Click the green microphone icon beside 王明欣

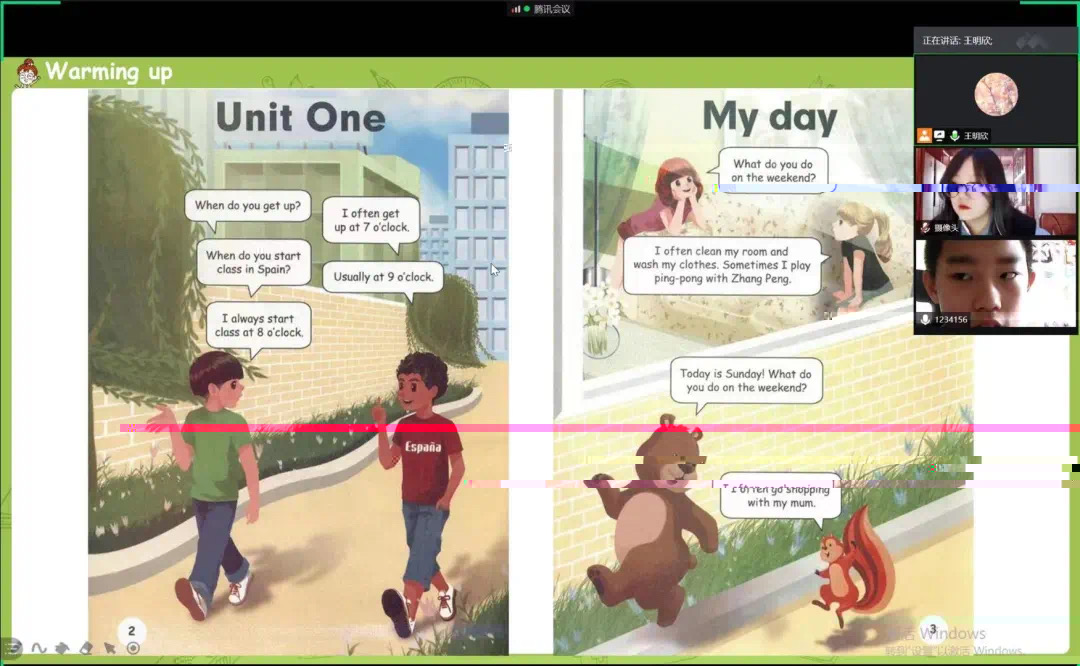pyautogui.click(x=955, y=136)
